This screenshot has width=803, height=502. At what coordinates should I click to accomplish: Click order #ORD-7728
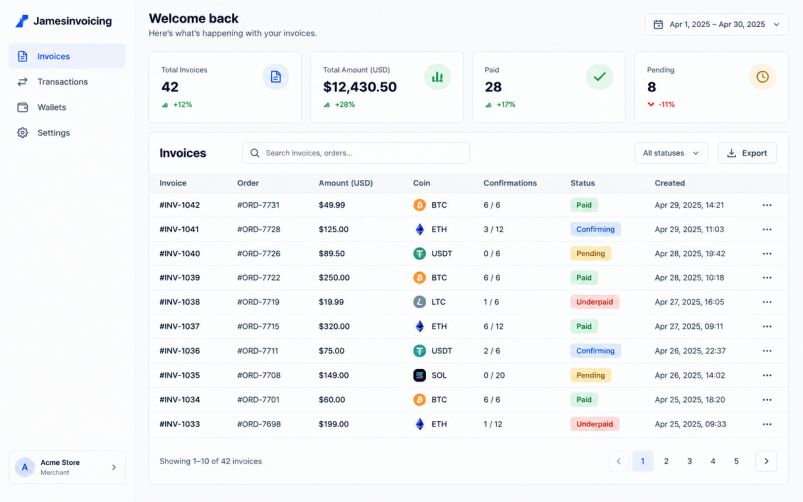click(259, 229)
